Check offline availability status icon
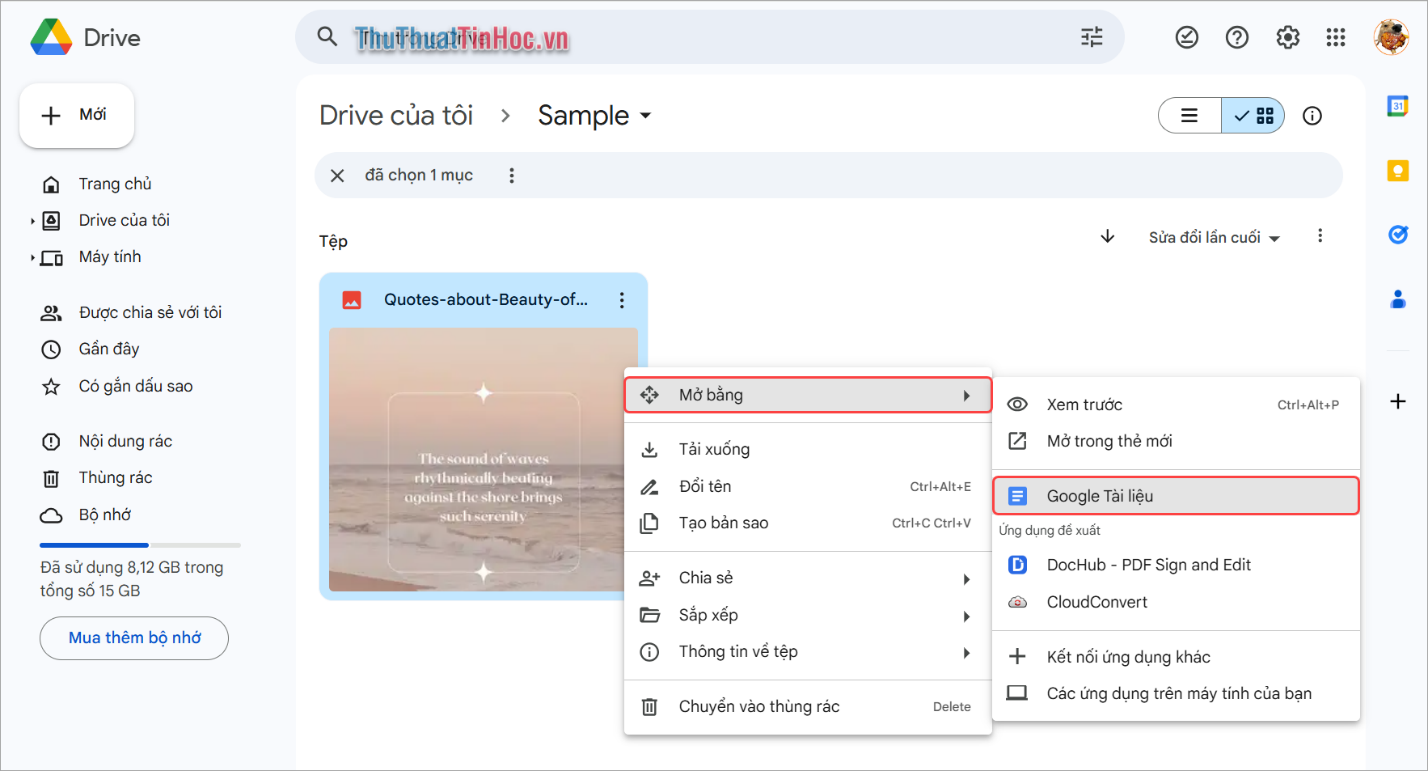 (1187, 37)
